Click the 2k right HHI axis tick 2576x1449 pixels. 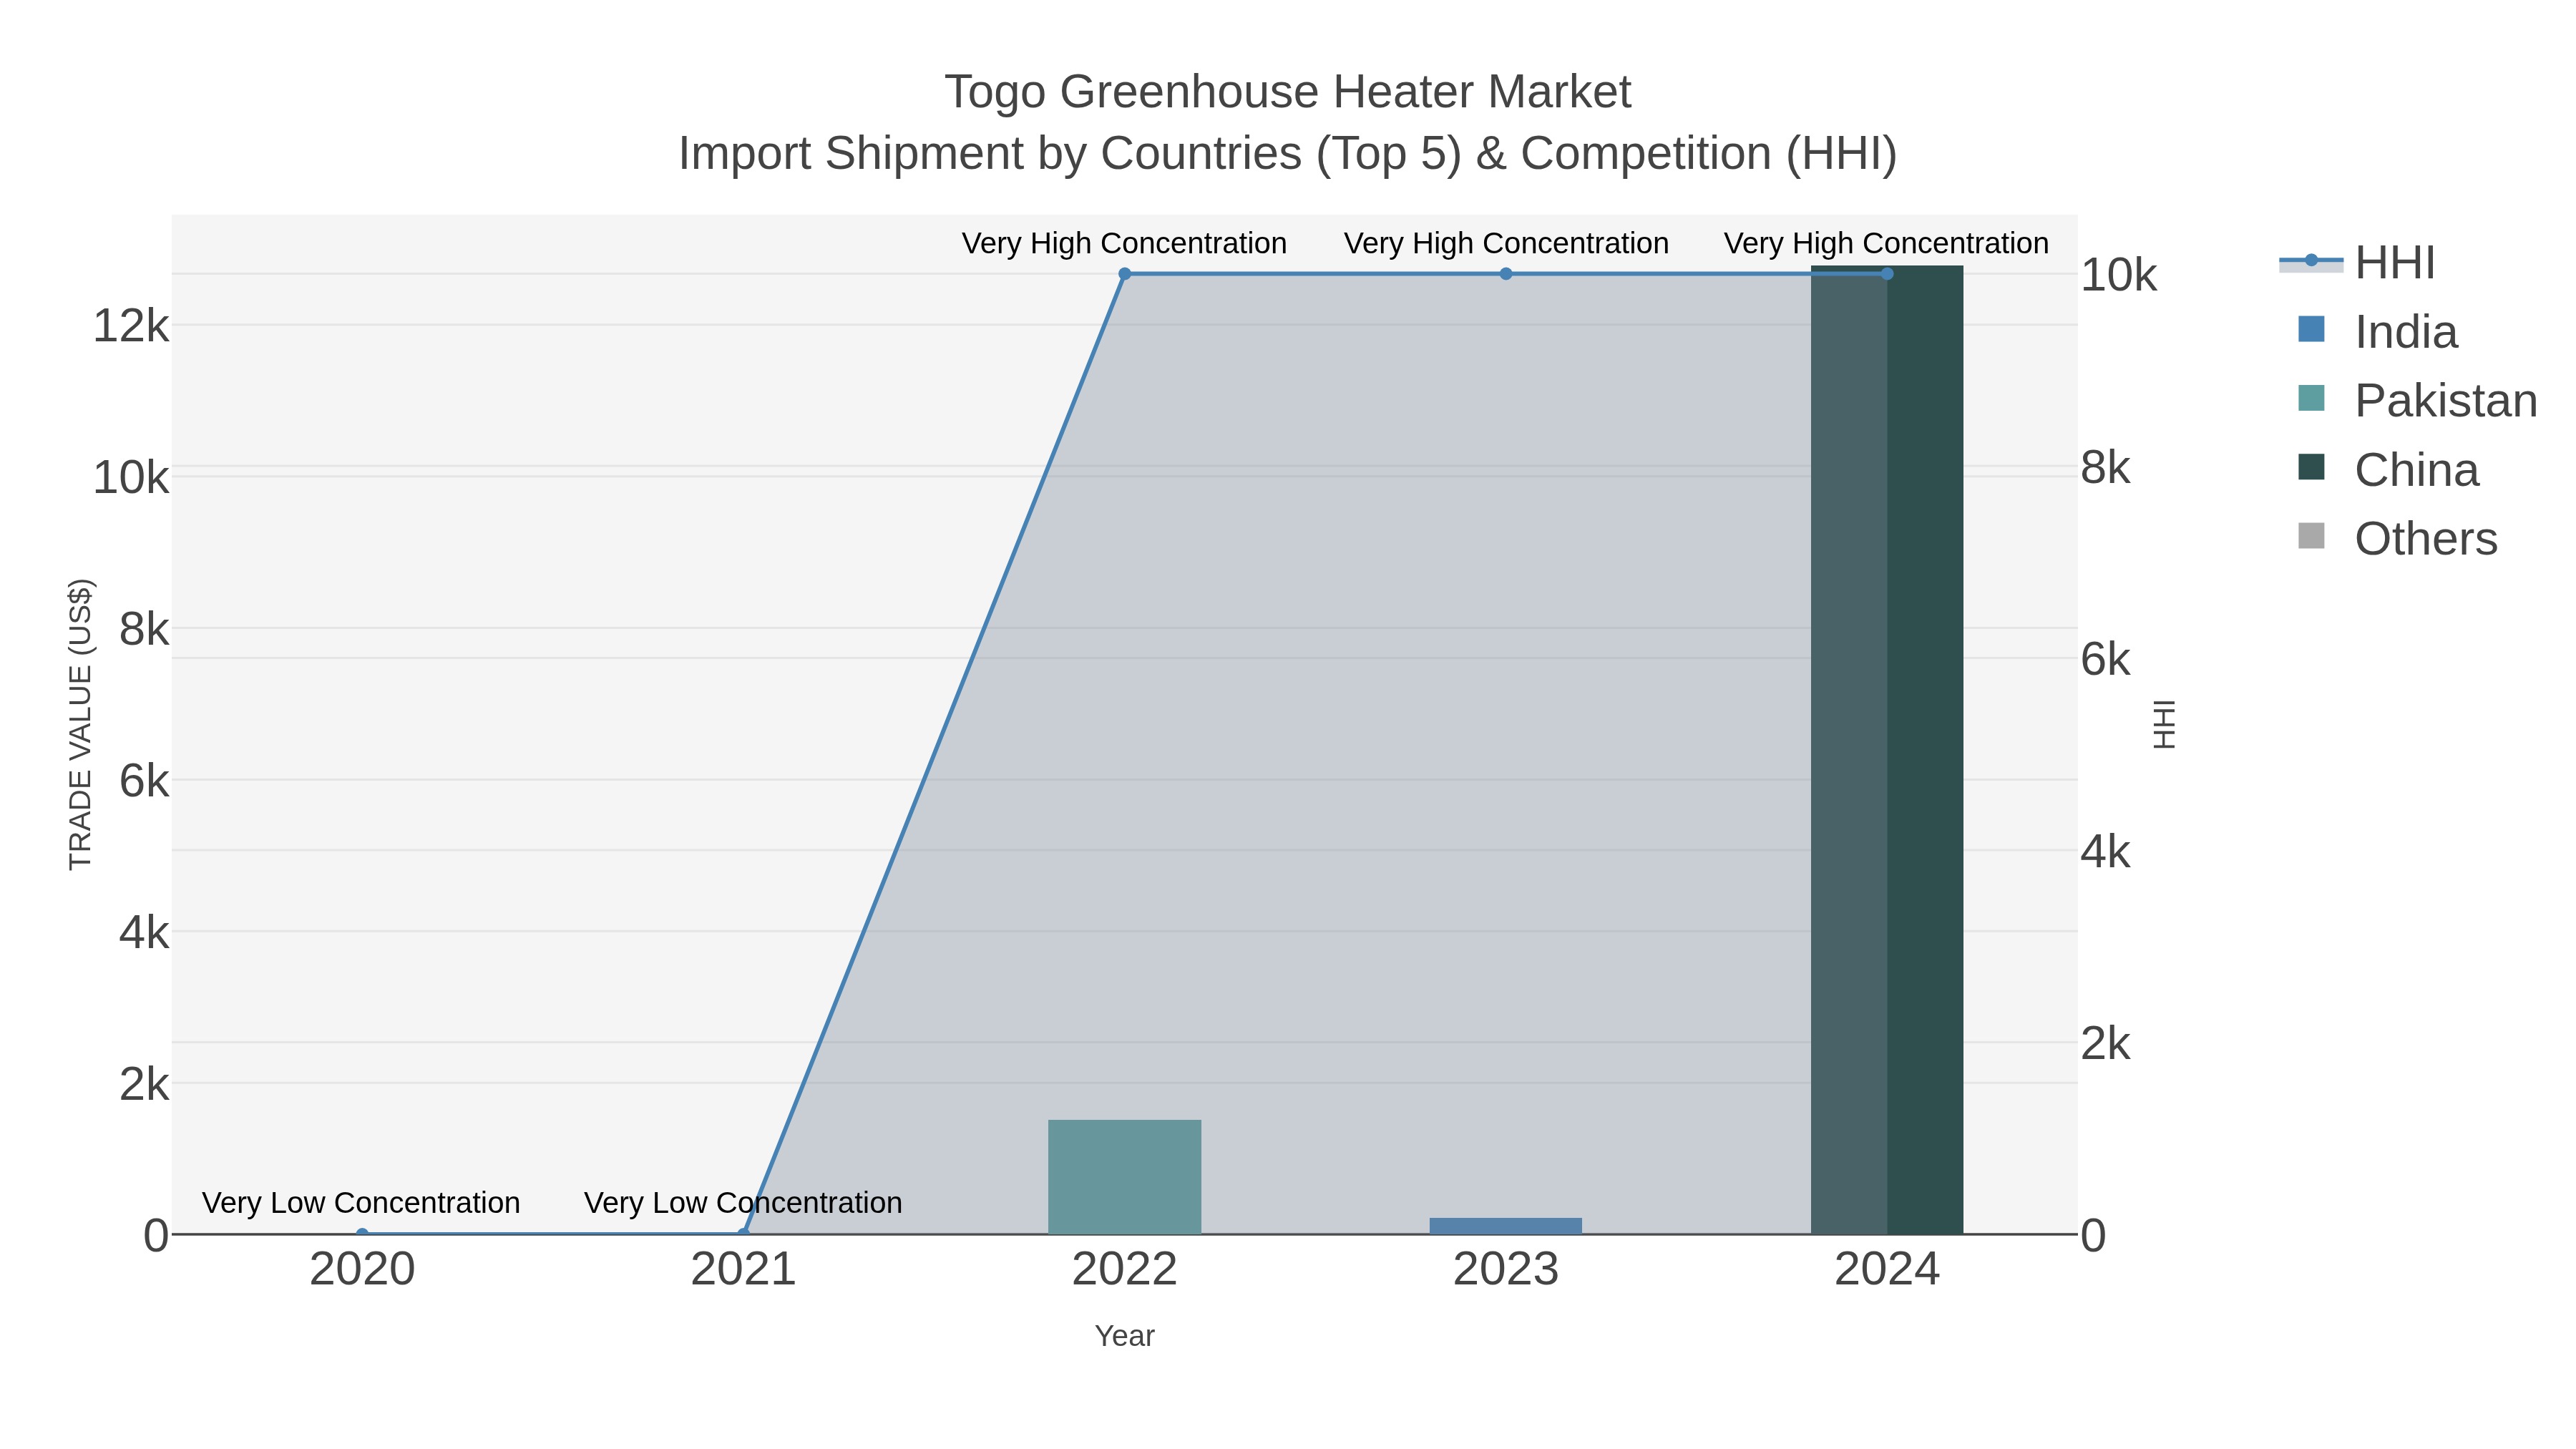tap(2106, 1044)
